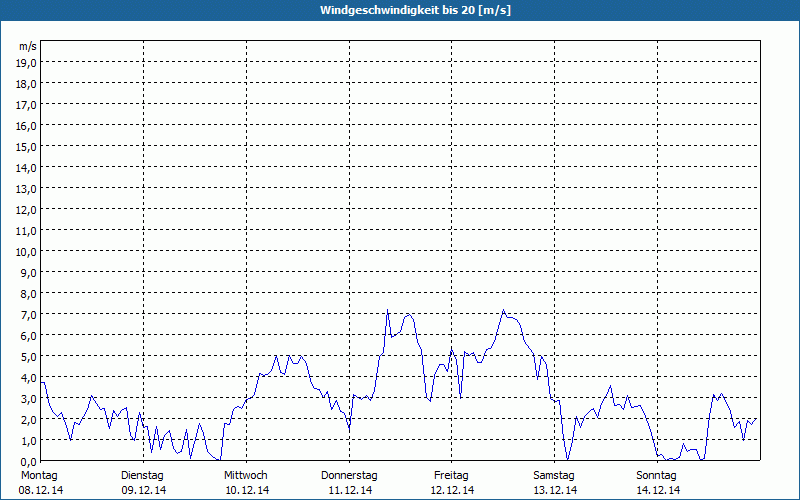Click the '3,0' y-axis value

pos(30,399)
